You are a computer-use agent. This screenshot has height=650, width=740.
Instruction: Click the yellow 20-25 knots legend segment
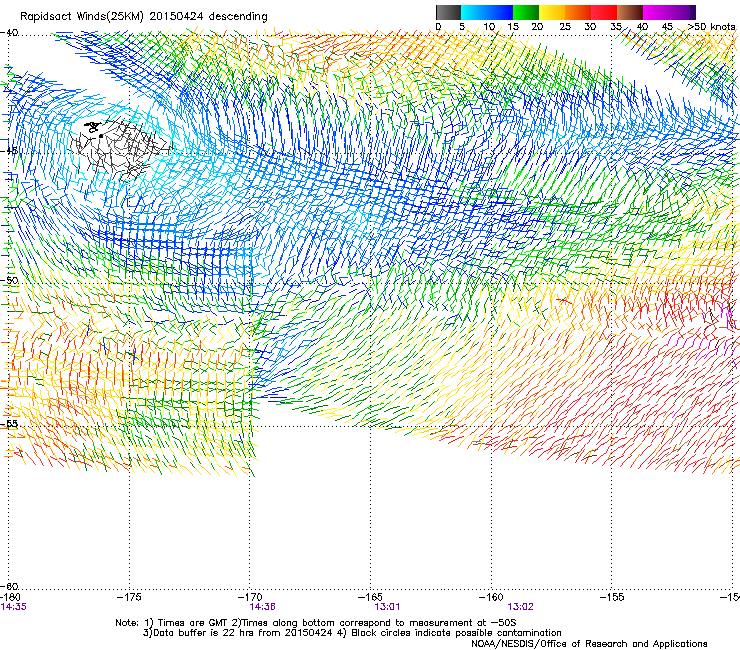click(x=552, y=12)
